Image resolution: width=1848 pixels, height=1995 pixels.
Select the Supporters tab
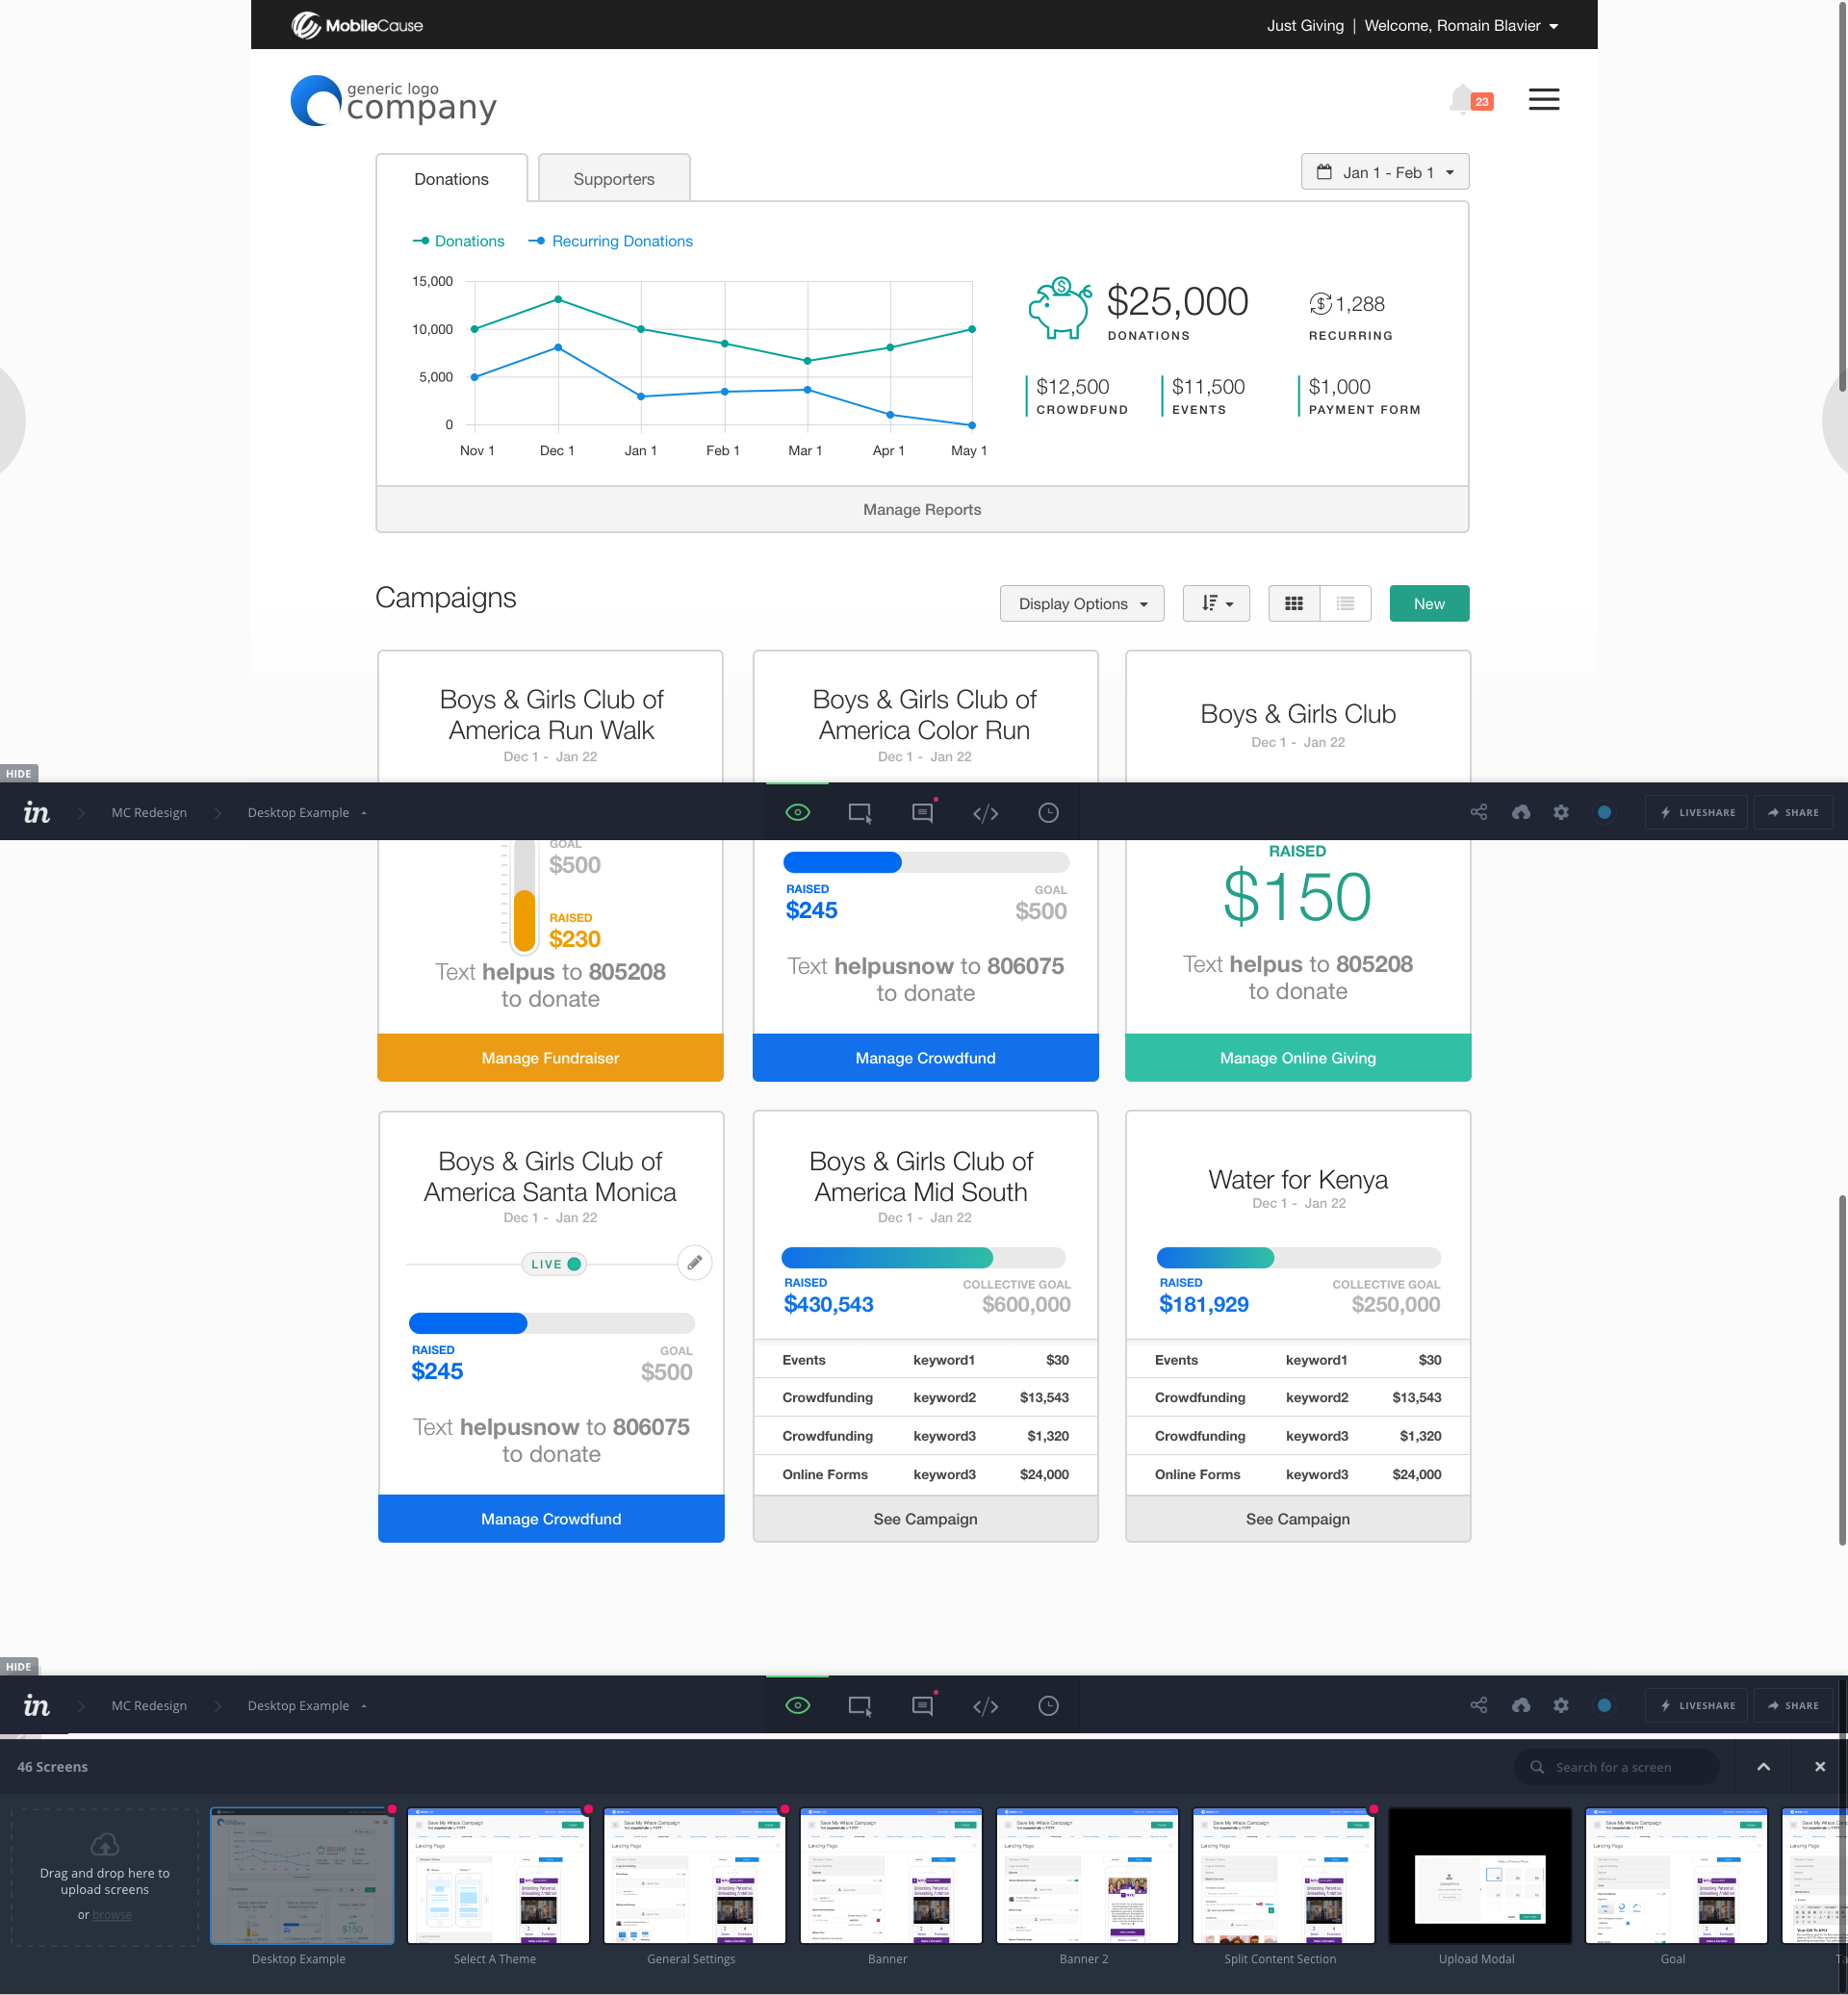(613, 179)
